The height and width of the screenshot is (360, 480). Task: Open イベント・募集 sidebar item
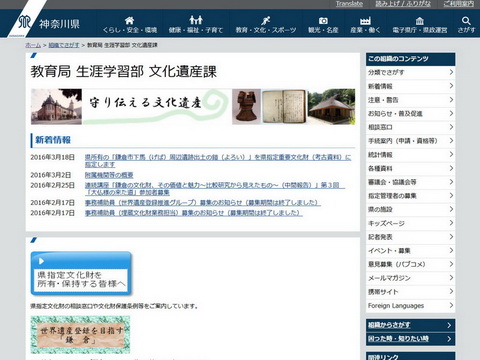point(410,250)
